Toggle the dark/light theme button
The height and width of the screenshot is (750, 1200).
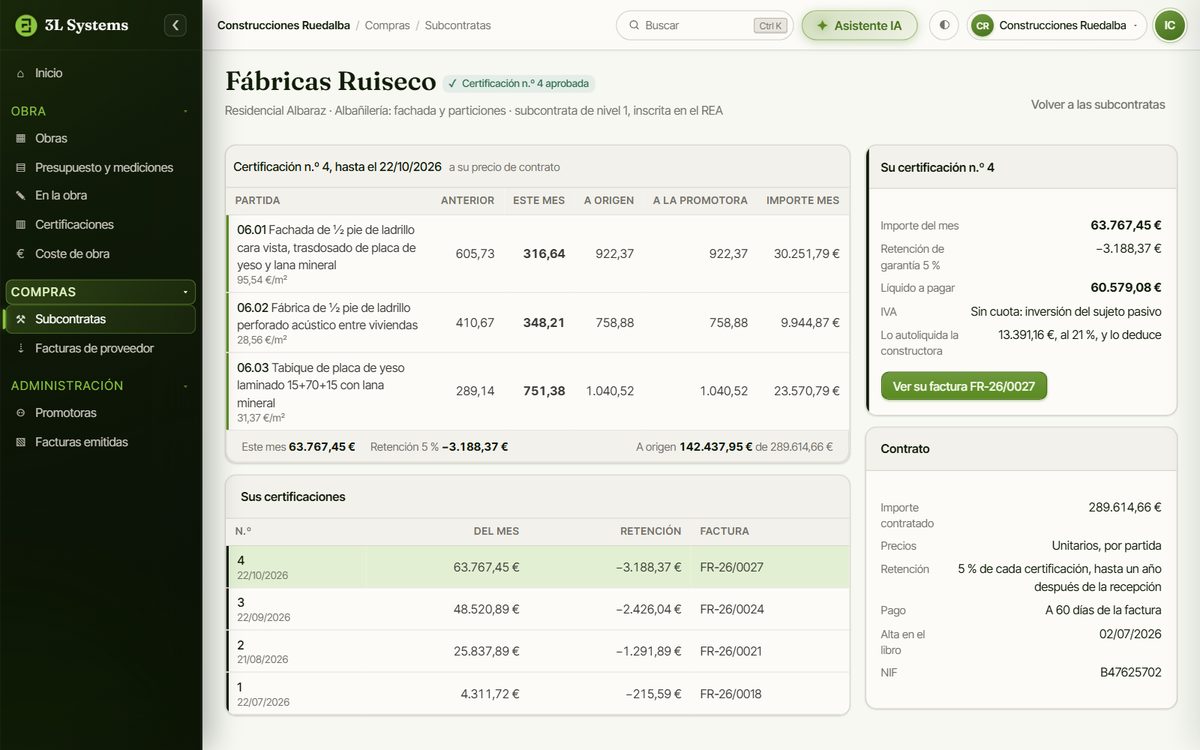click(943, 25)
